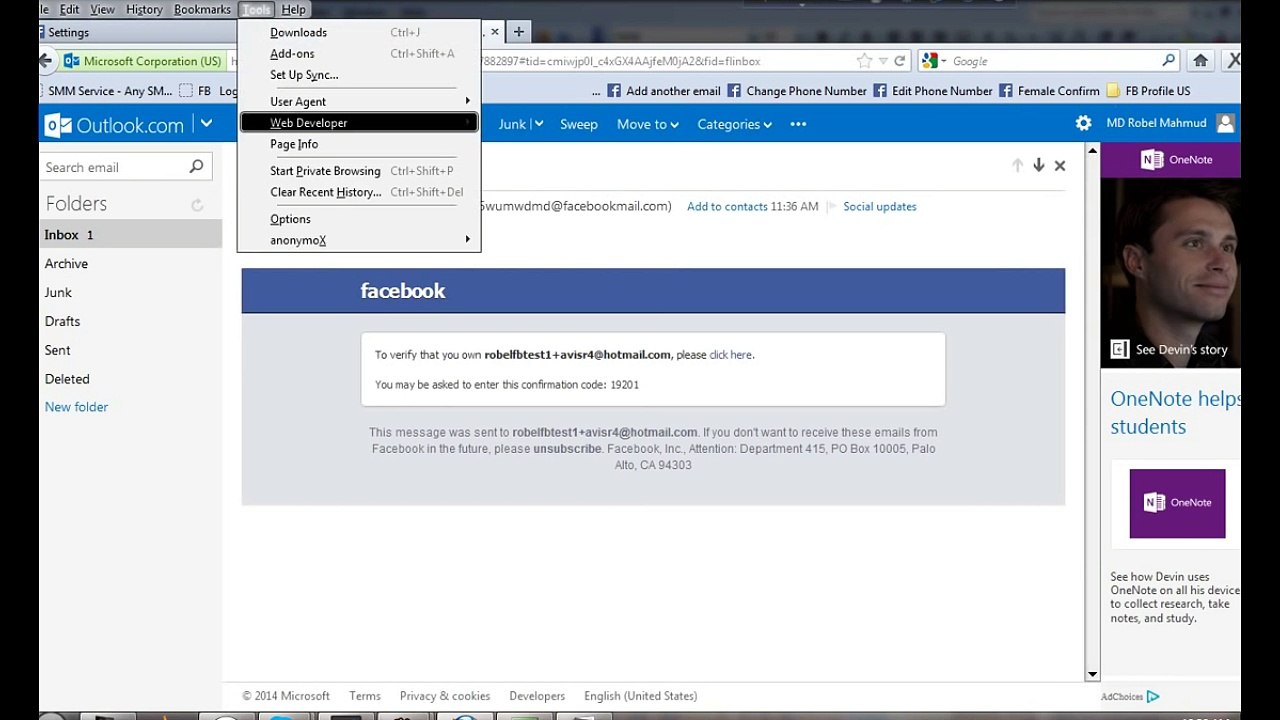This screenshot has width=1280, height=720.
Task: Click Add to contacts link
Action: pos(727,207)
